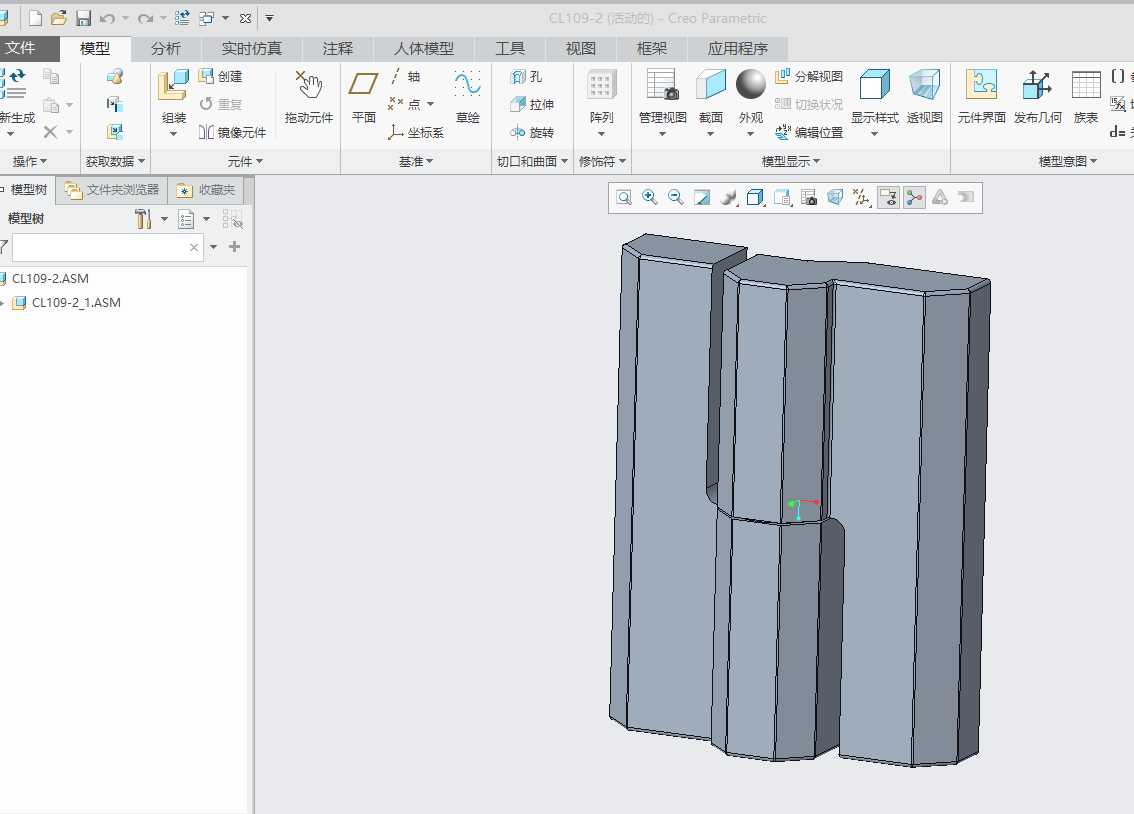Expand the 操作 group dropdown
1134x814 pixels.
[30, 161]
